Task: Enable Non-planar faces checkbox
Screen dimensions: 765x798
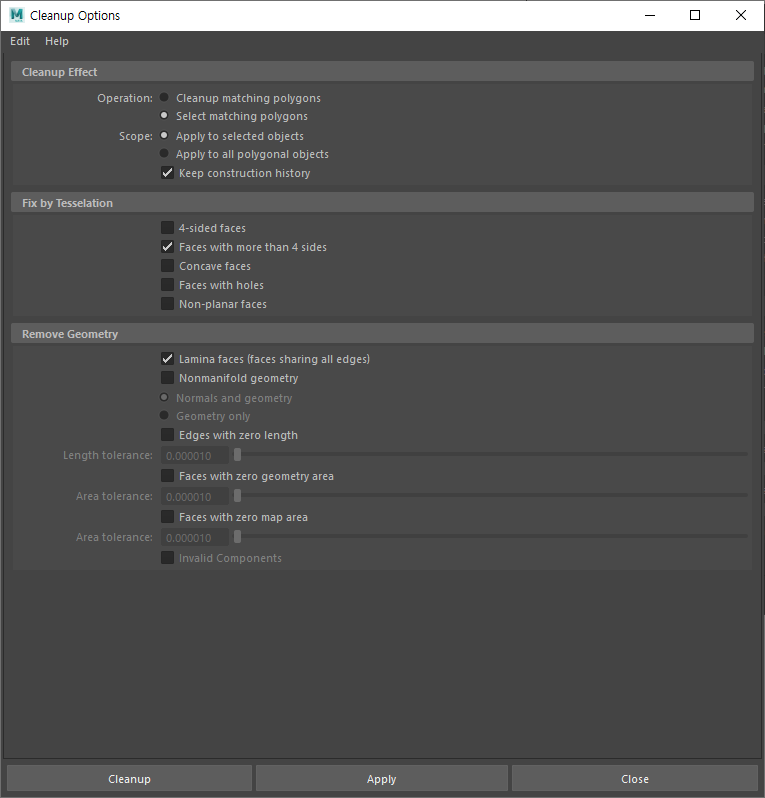Action: [x=167, y=304]
